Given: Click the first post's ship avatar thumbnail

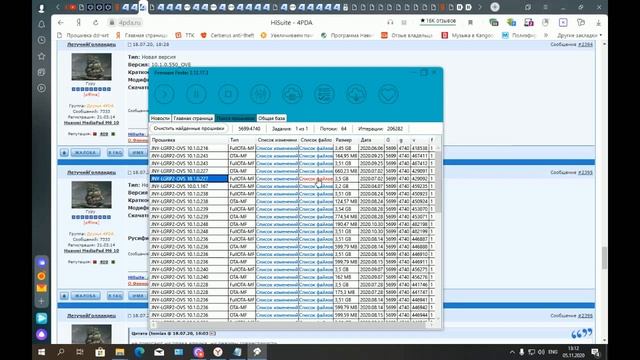Looking at the screenshot, I should (x=91, y=67).
